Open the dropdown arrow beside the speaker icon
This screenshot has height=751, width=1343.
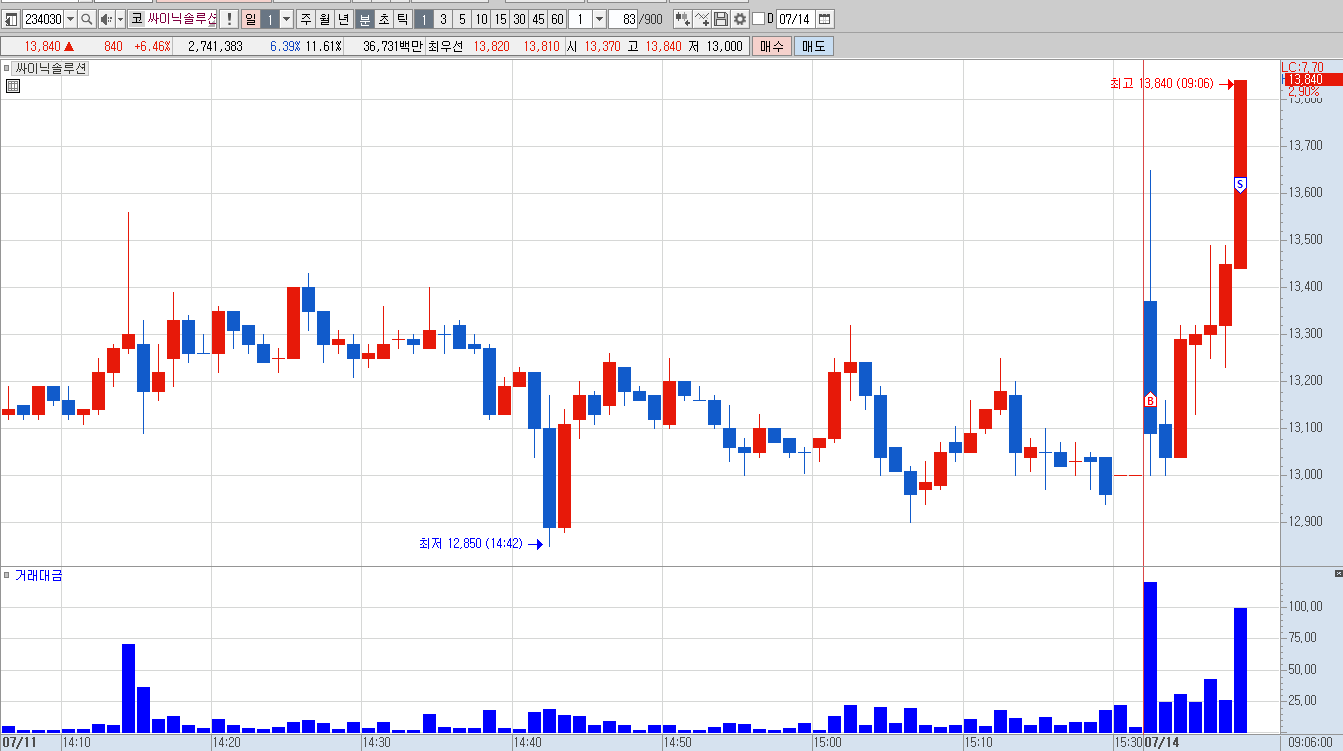(121, 19)
